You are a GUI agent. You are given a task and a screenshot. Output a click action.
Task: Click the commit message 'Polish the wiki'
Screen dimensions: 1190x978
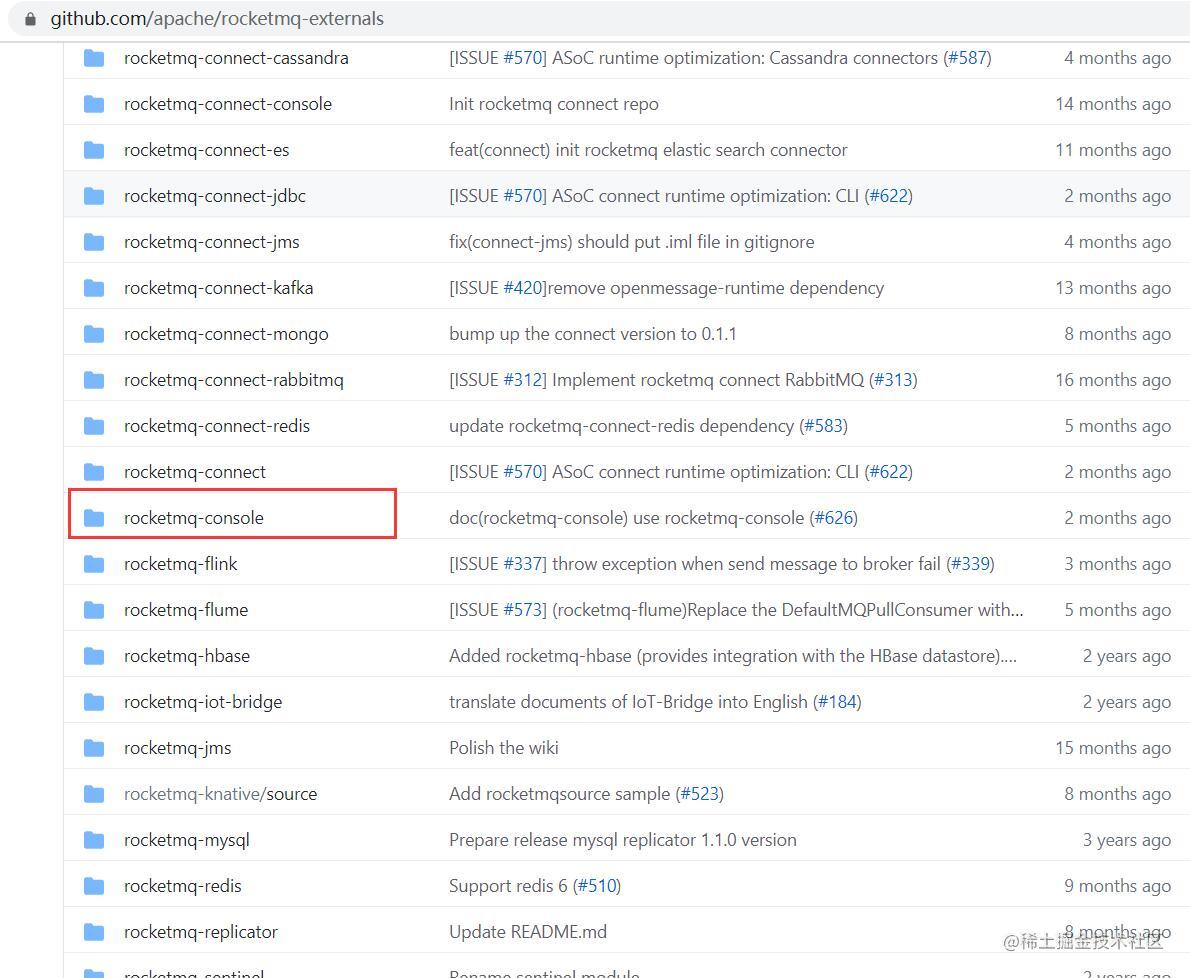coord(504,748)
